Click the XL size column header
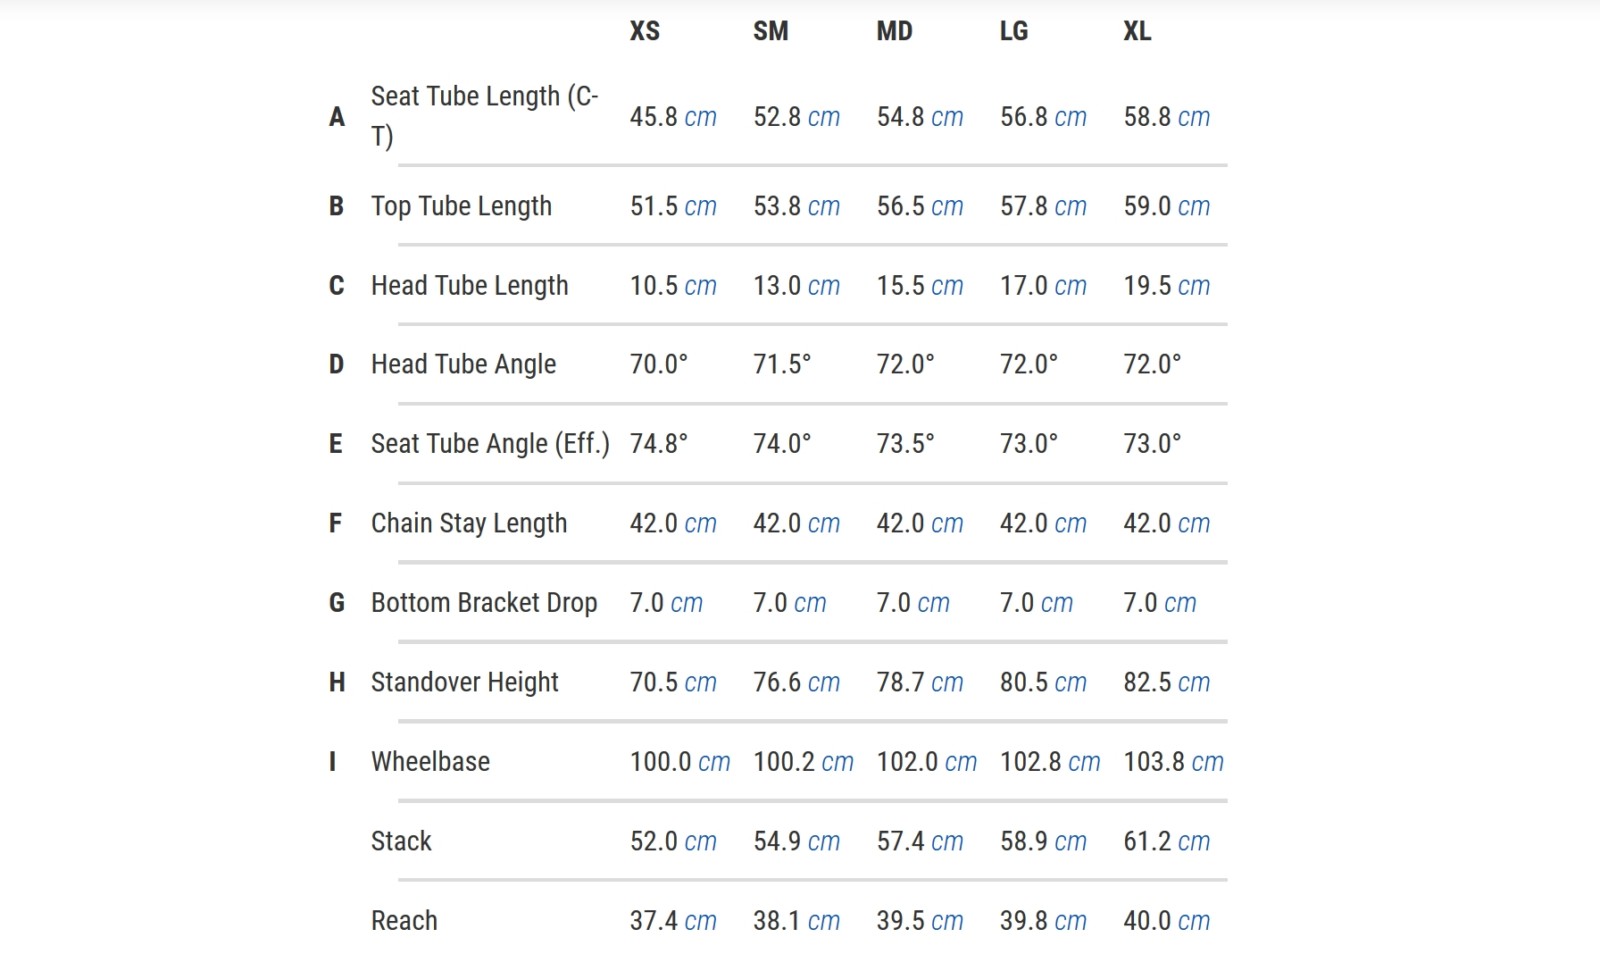 coord(1137,31)
